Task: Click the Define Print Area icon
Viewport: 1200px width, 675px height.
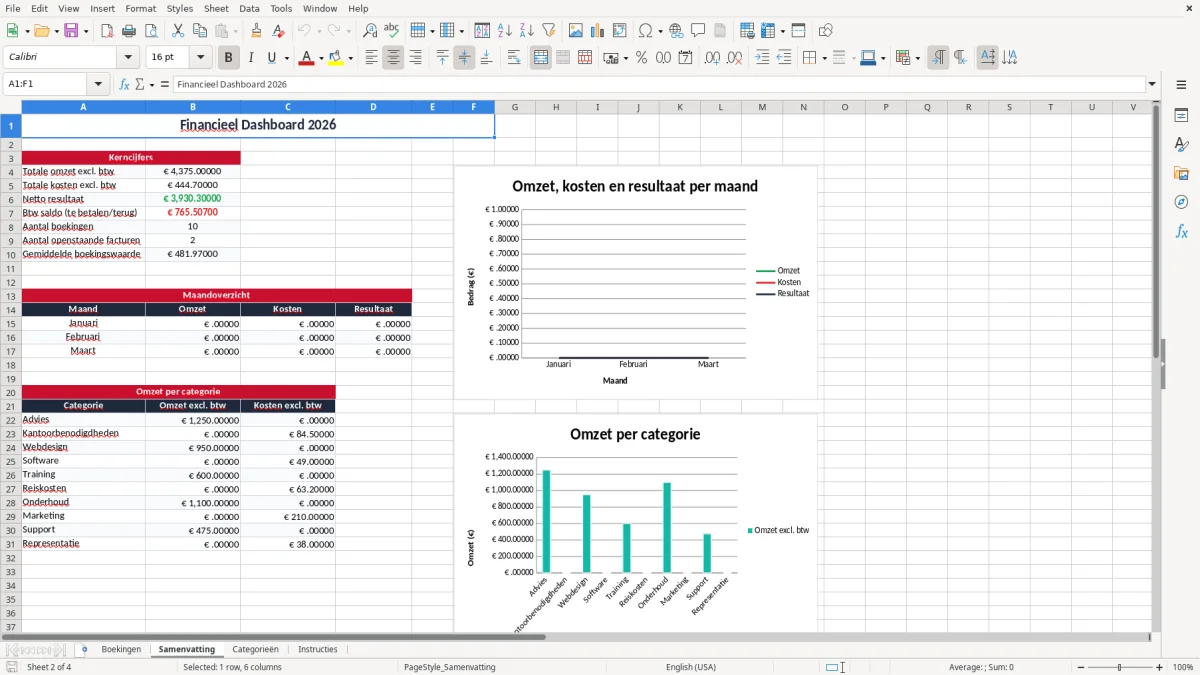Action: click(x=746, y=31)
